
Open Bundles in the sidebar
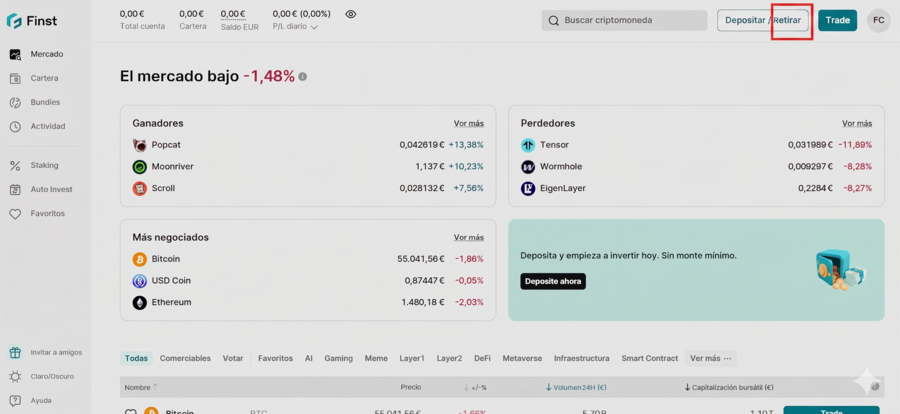45,103
